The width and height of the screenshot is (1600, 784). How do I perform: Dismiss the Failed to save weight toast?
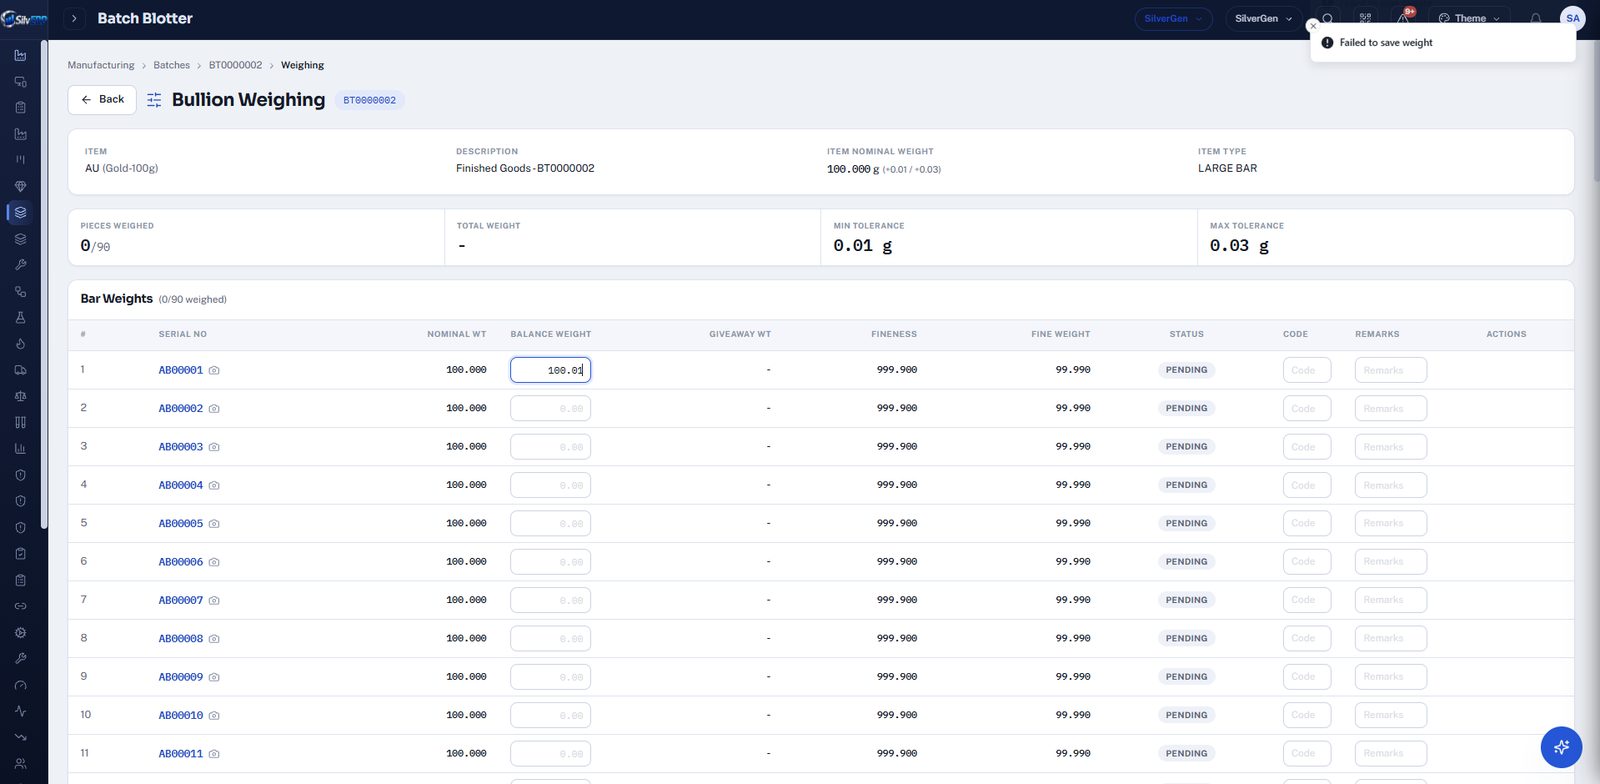click(x=1313, y=26)
